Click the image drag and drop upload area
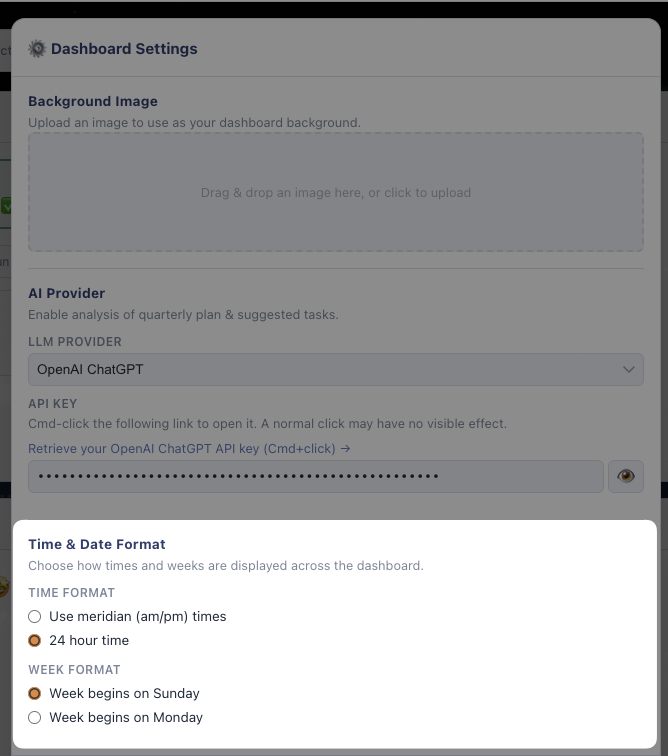This screenshot has width=668, height=756. [x=335, y=192]
